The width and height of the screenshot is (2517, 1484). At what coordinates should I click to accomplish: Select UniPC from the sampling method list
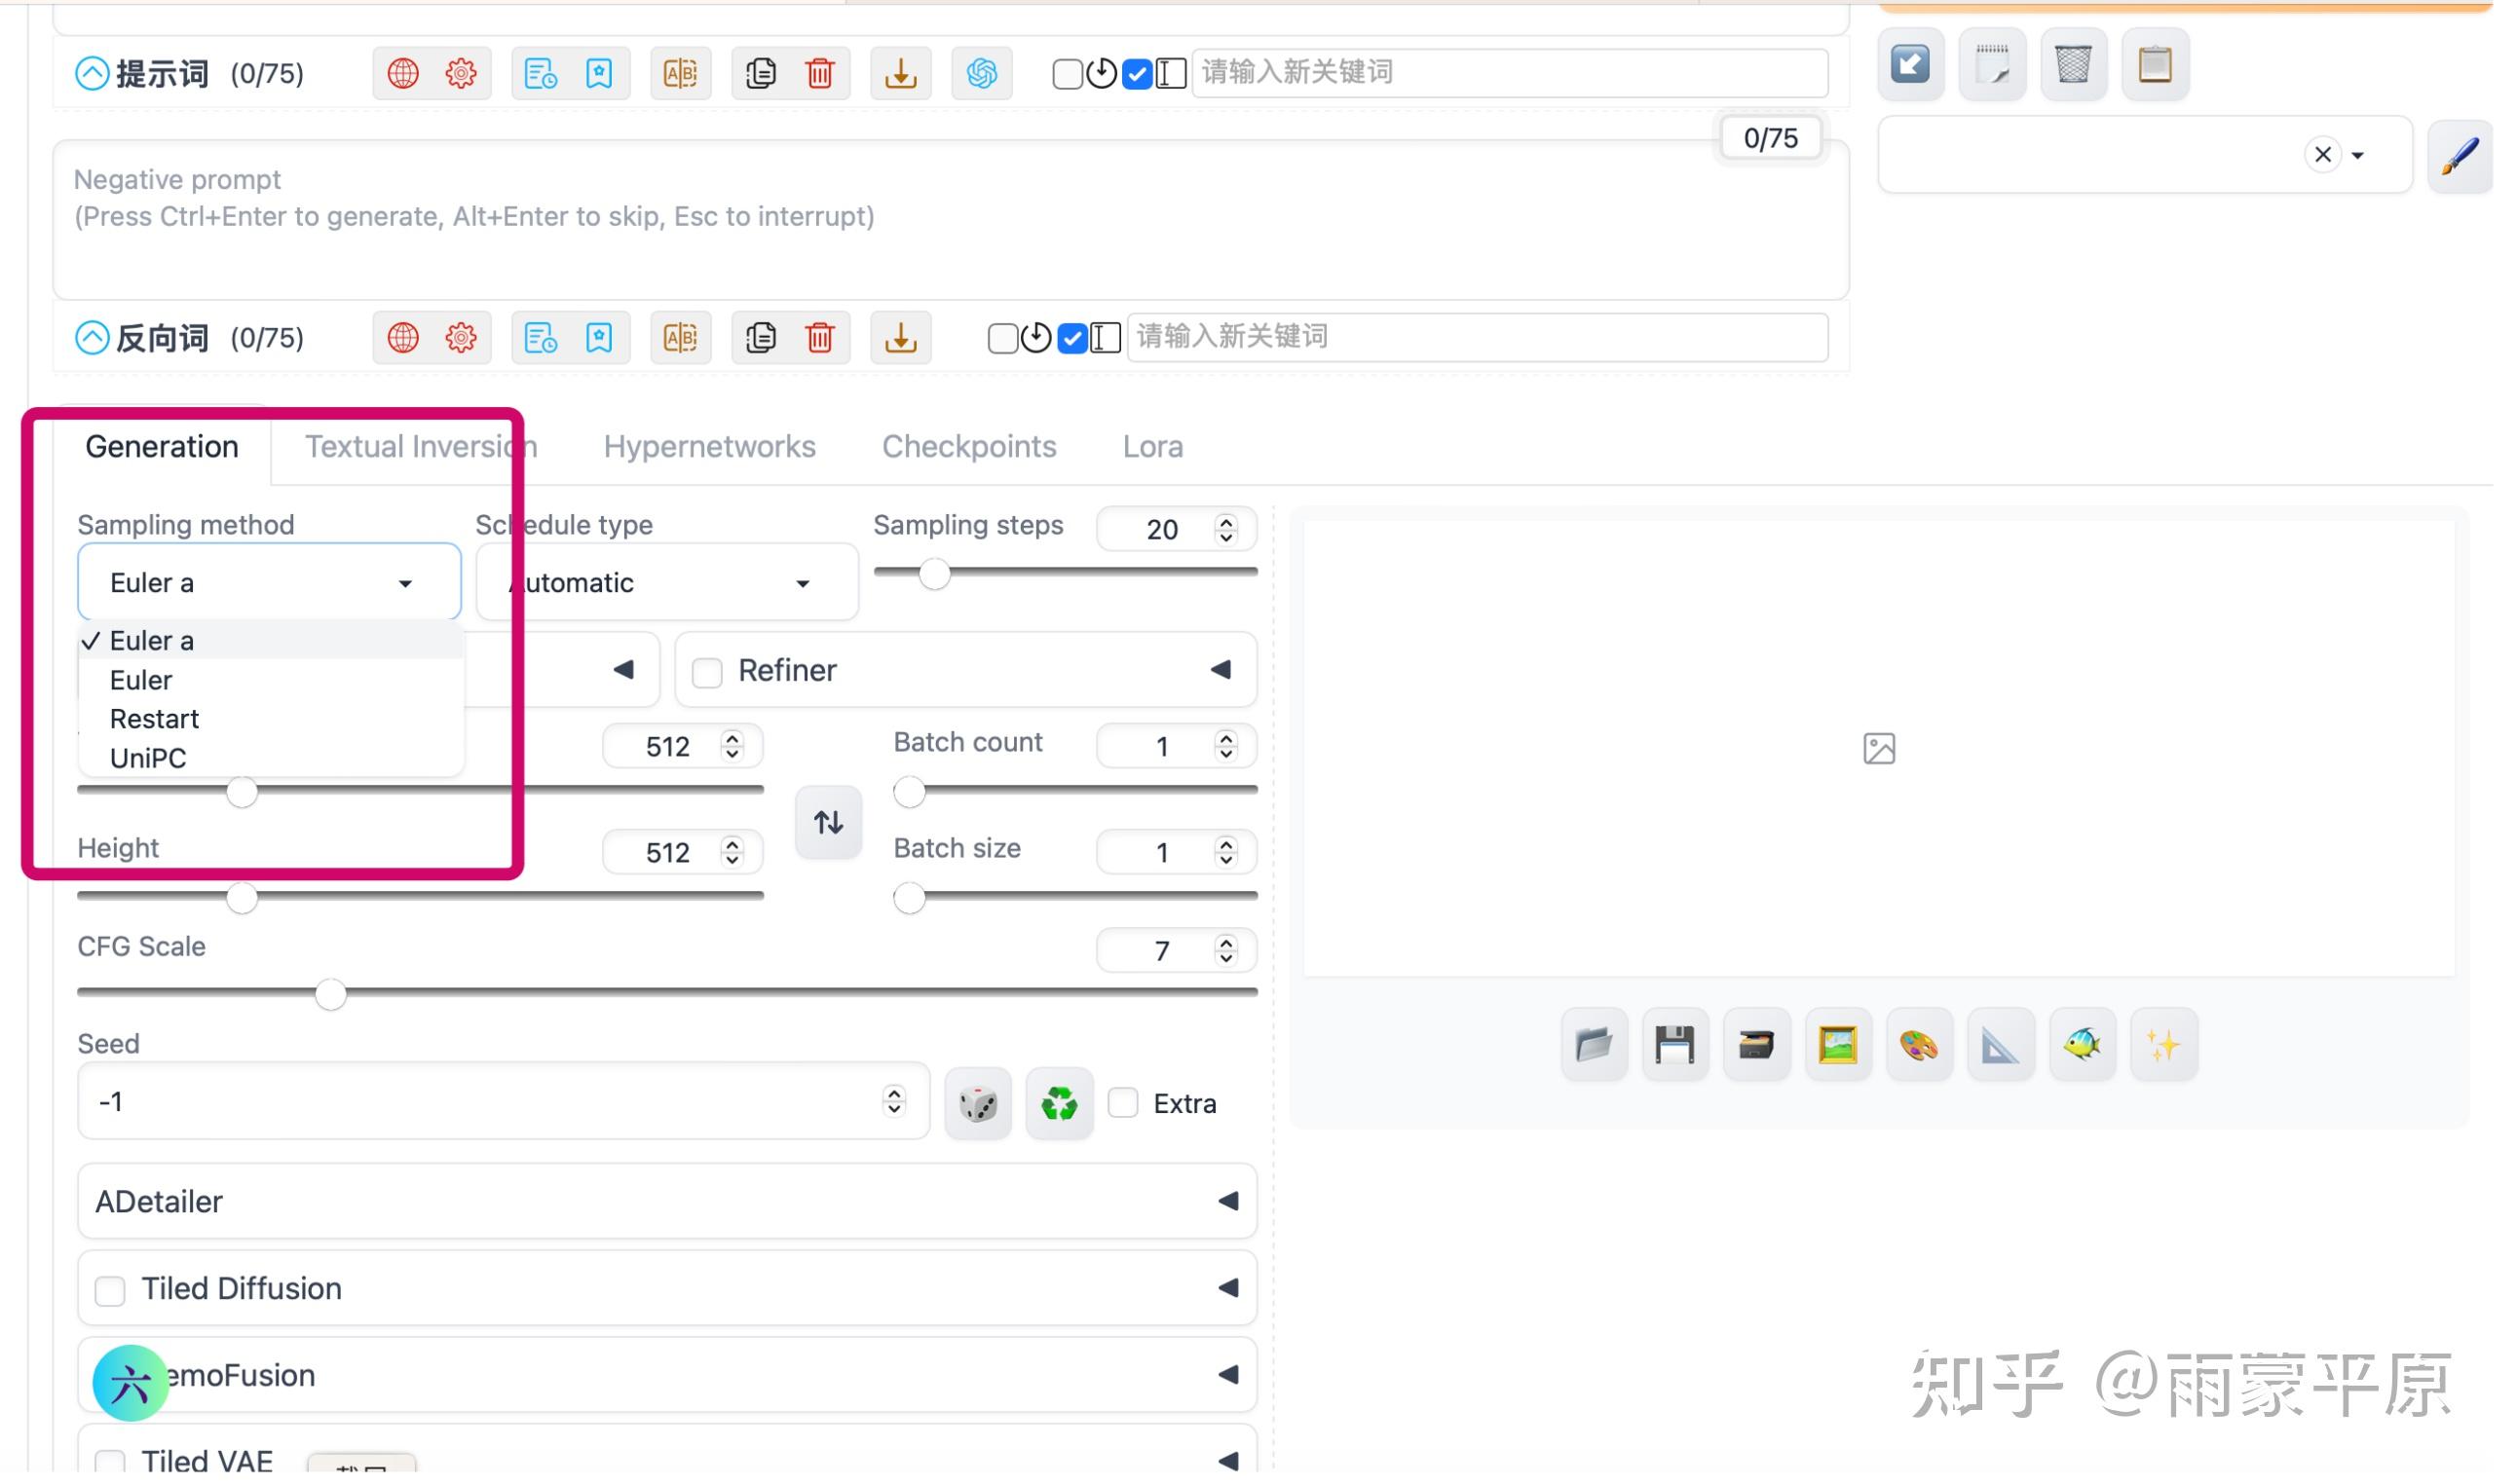click(x=147, y=757)
